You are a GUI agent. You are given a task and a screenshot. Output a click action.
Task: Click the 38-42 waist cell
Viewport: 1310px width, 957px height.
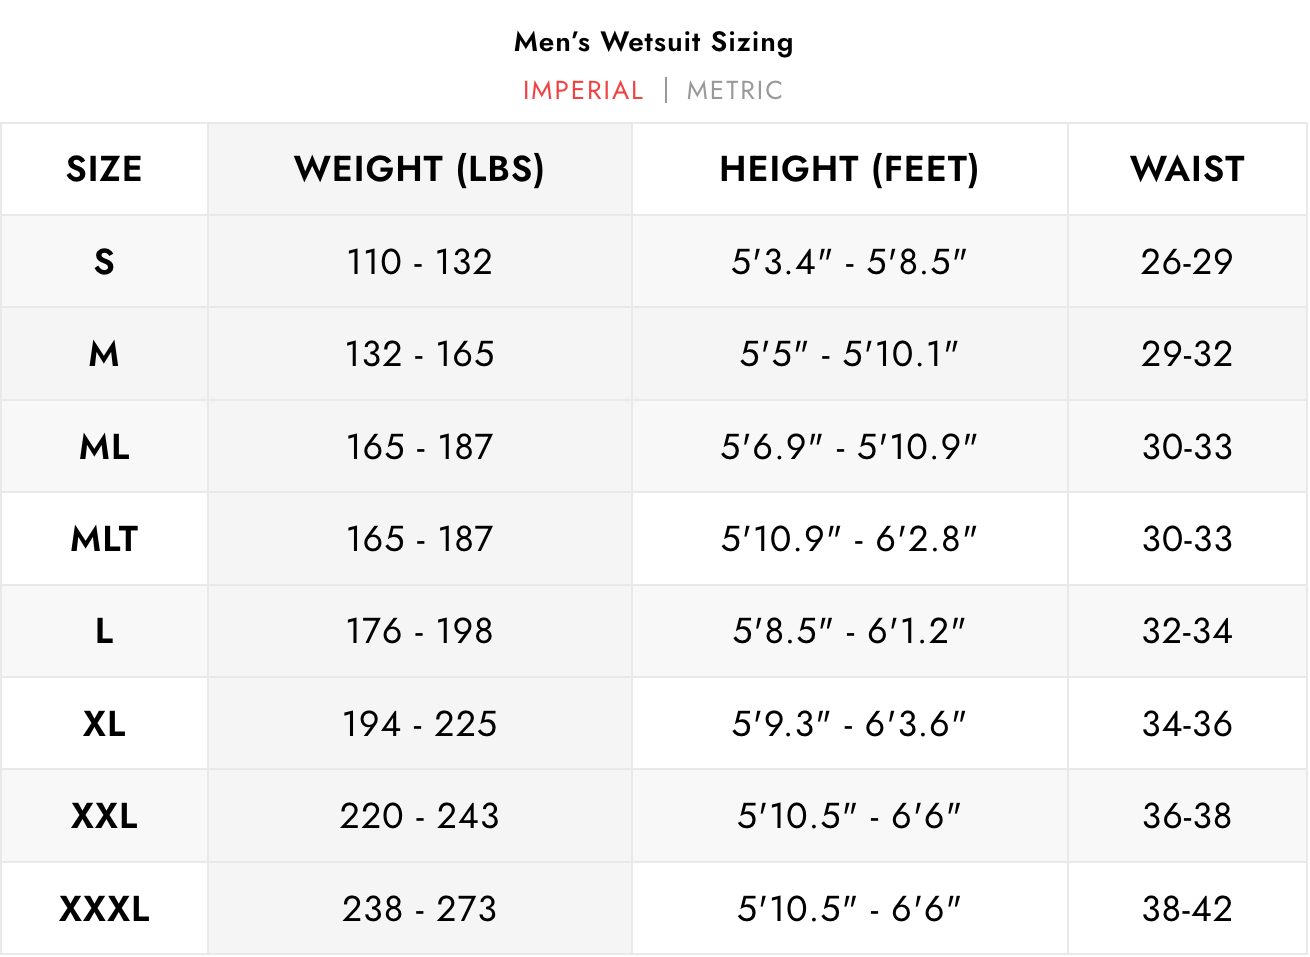click(x=1187, y=909)
